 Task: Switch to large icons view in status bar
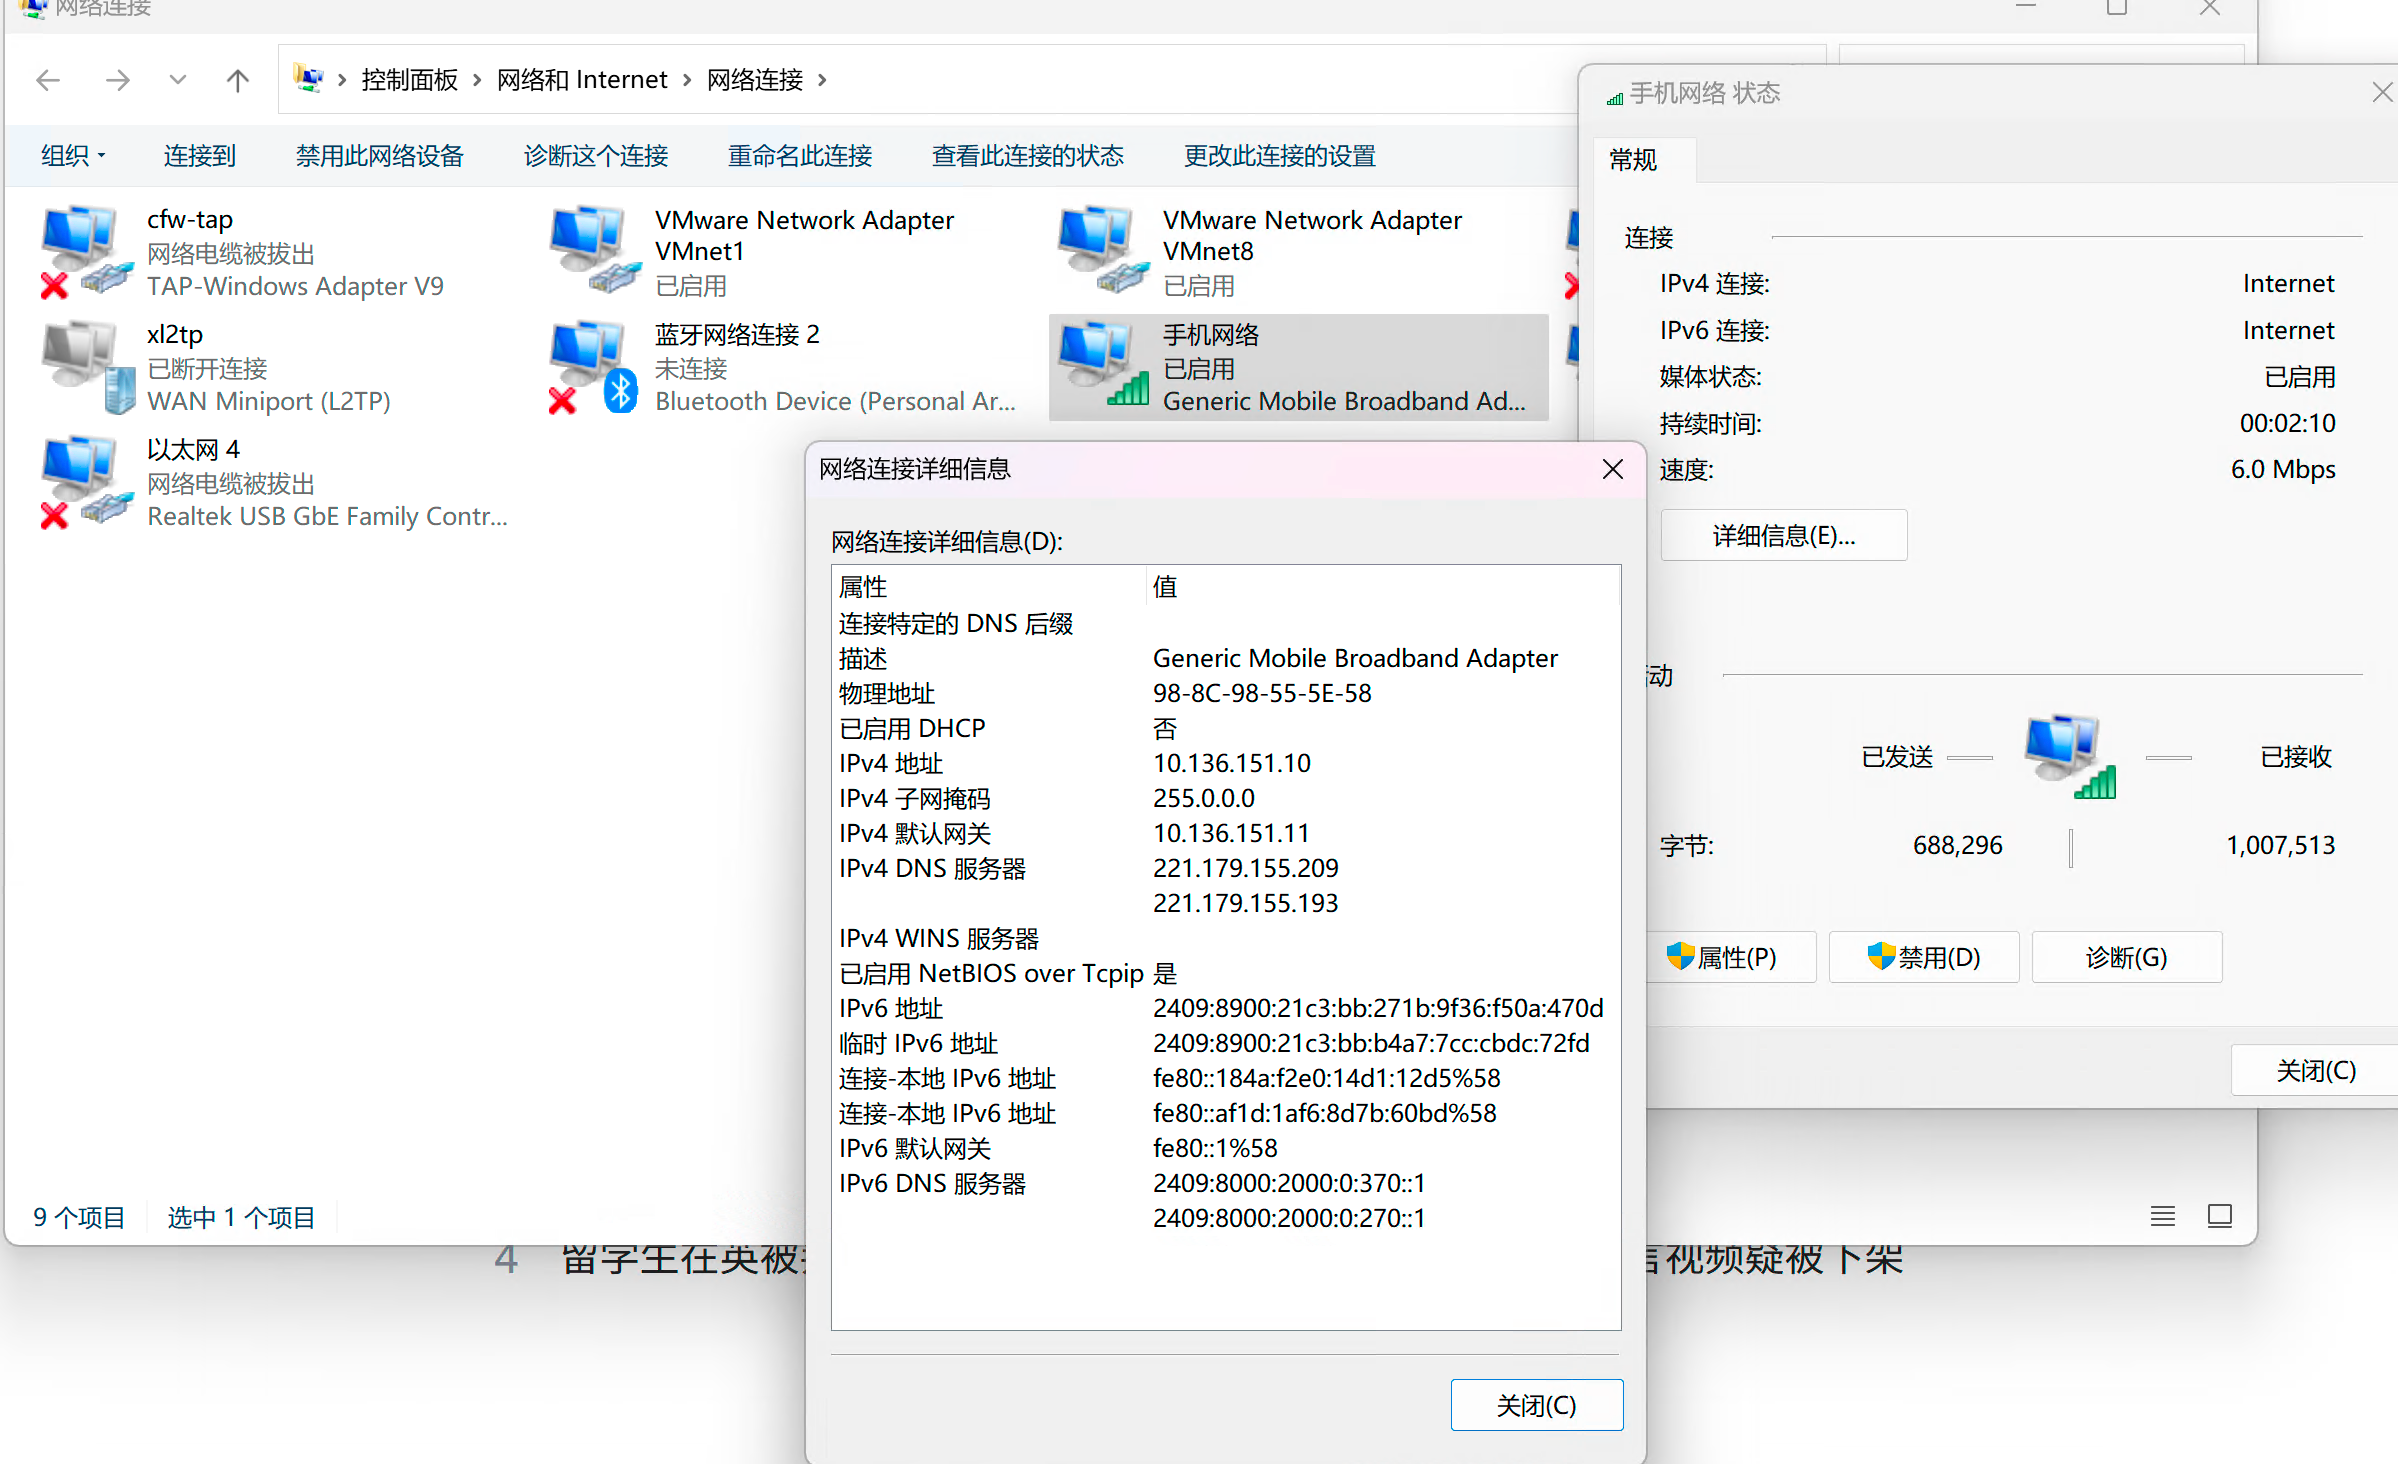(2220, 1215)
